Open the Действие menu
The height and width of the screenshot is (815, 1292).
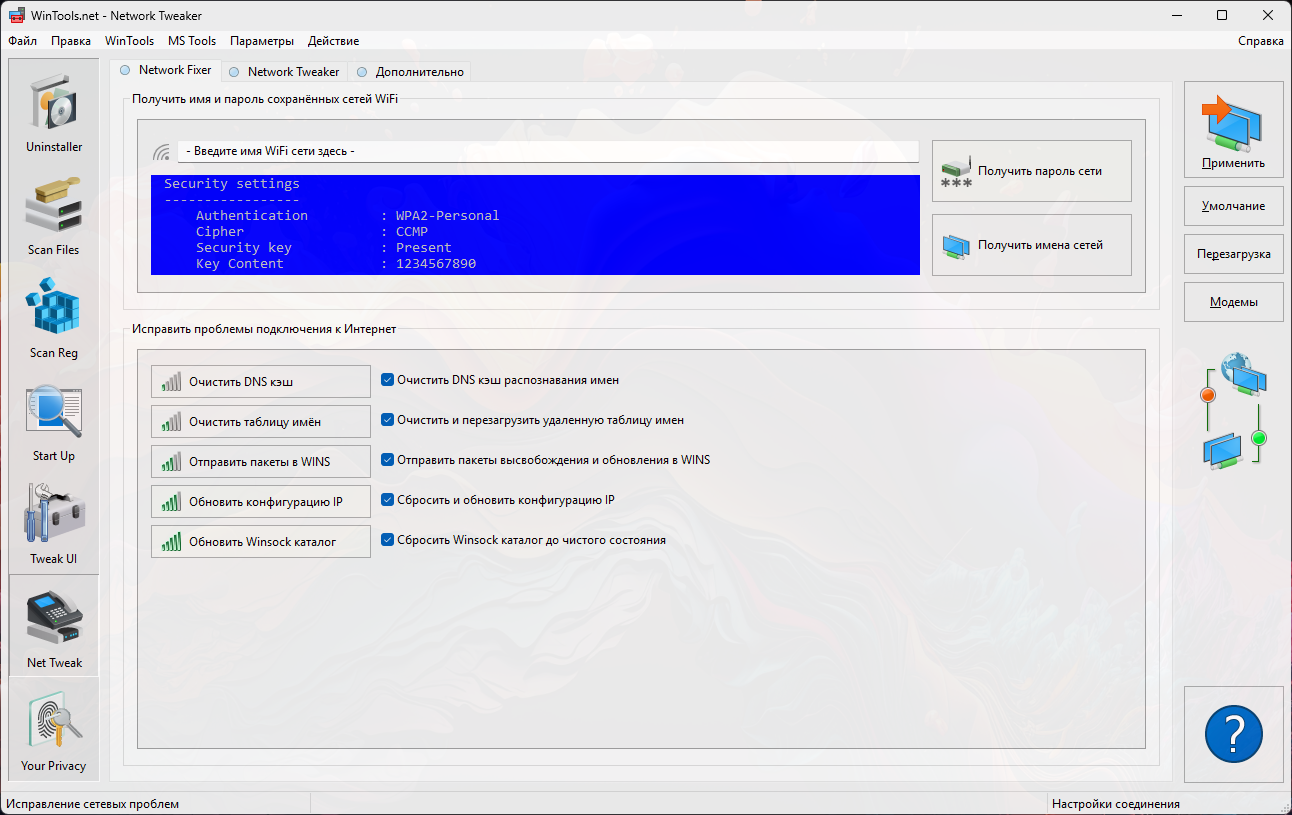[334, 41]
